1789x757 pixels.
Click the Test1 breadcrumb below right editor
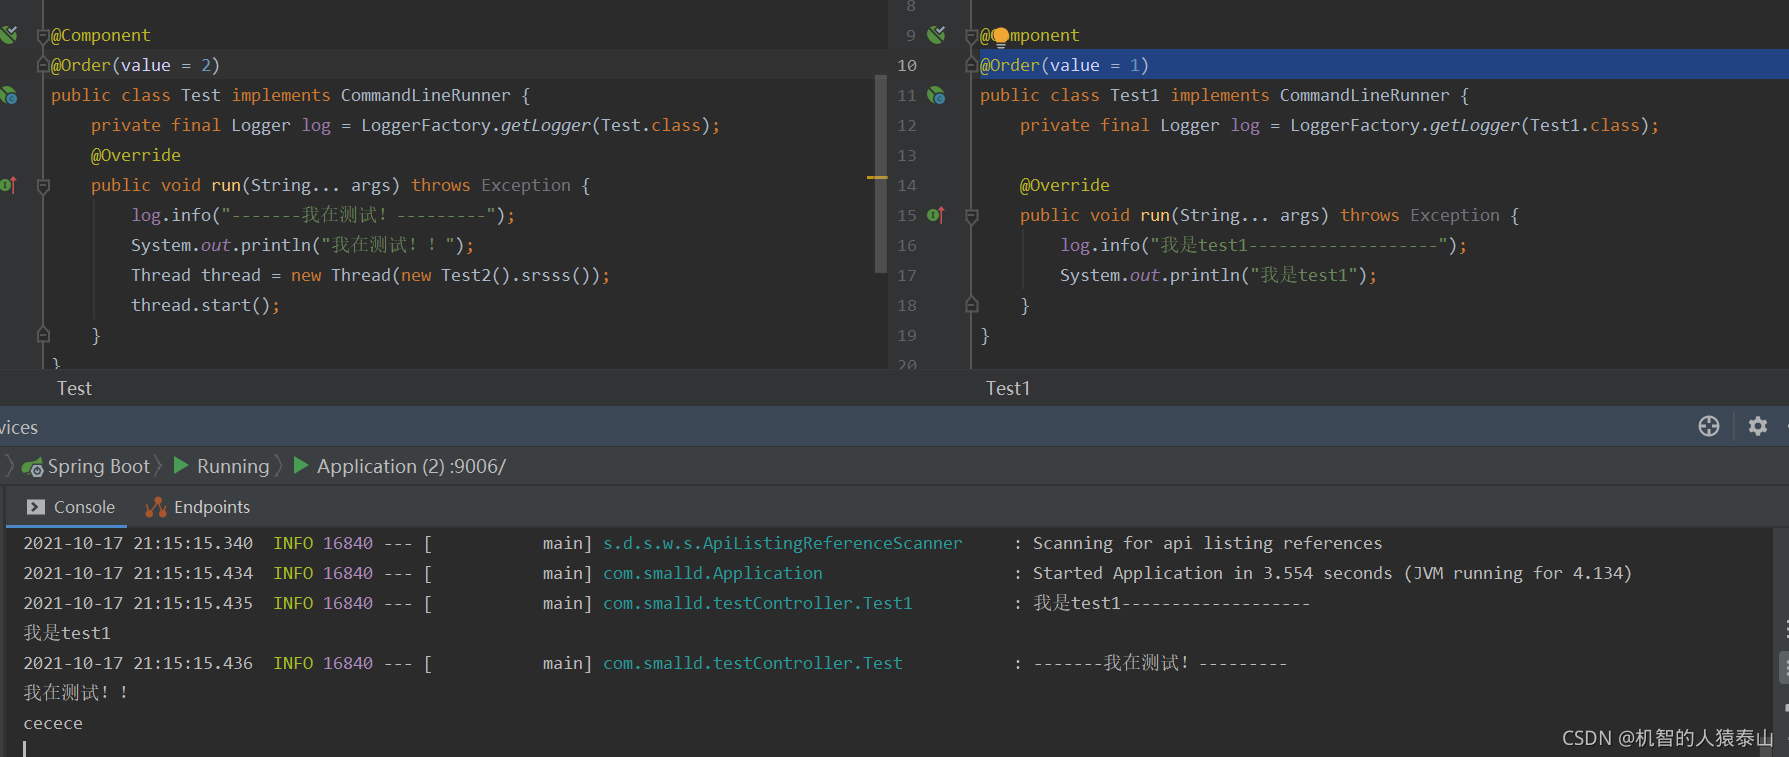[x=1007, y=388]
